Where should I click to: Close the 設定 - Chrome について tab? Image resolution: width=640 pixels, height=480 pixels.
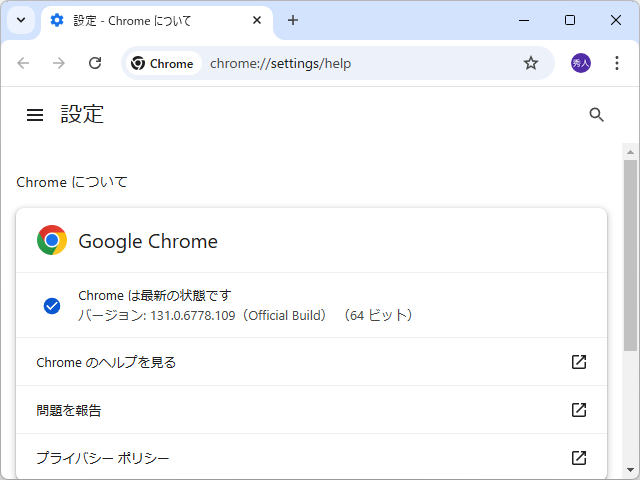click(257, 20)
